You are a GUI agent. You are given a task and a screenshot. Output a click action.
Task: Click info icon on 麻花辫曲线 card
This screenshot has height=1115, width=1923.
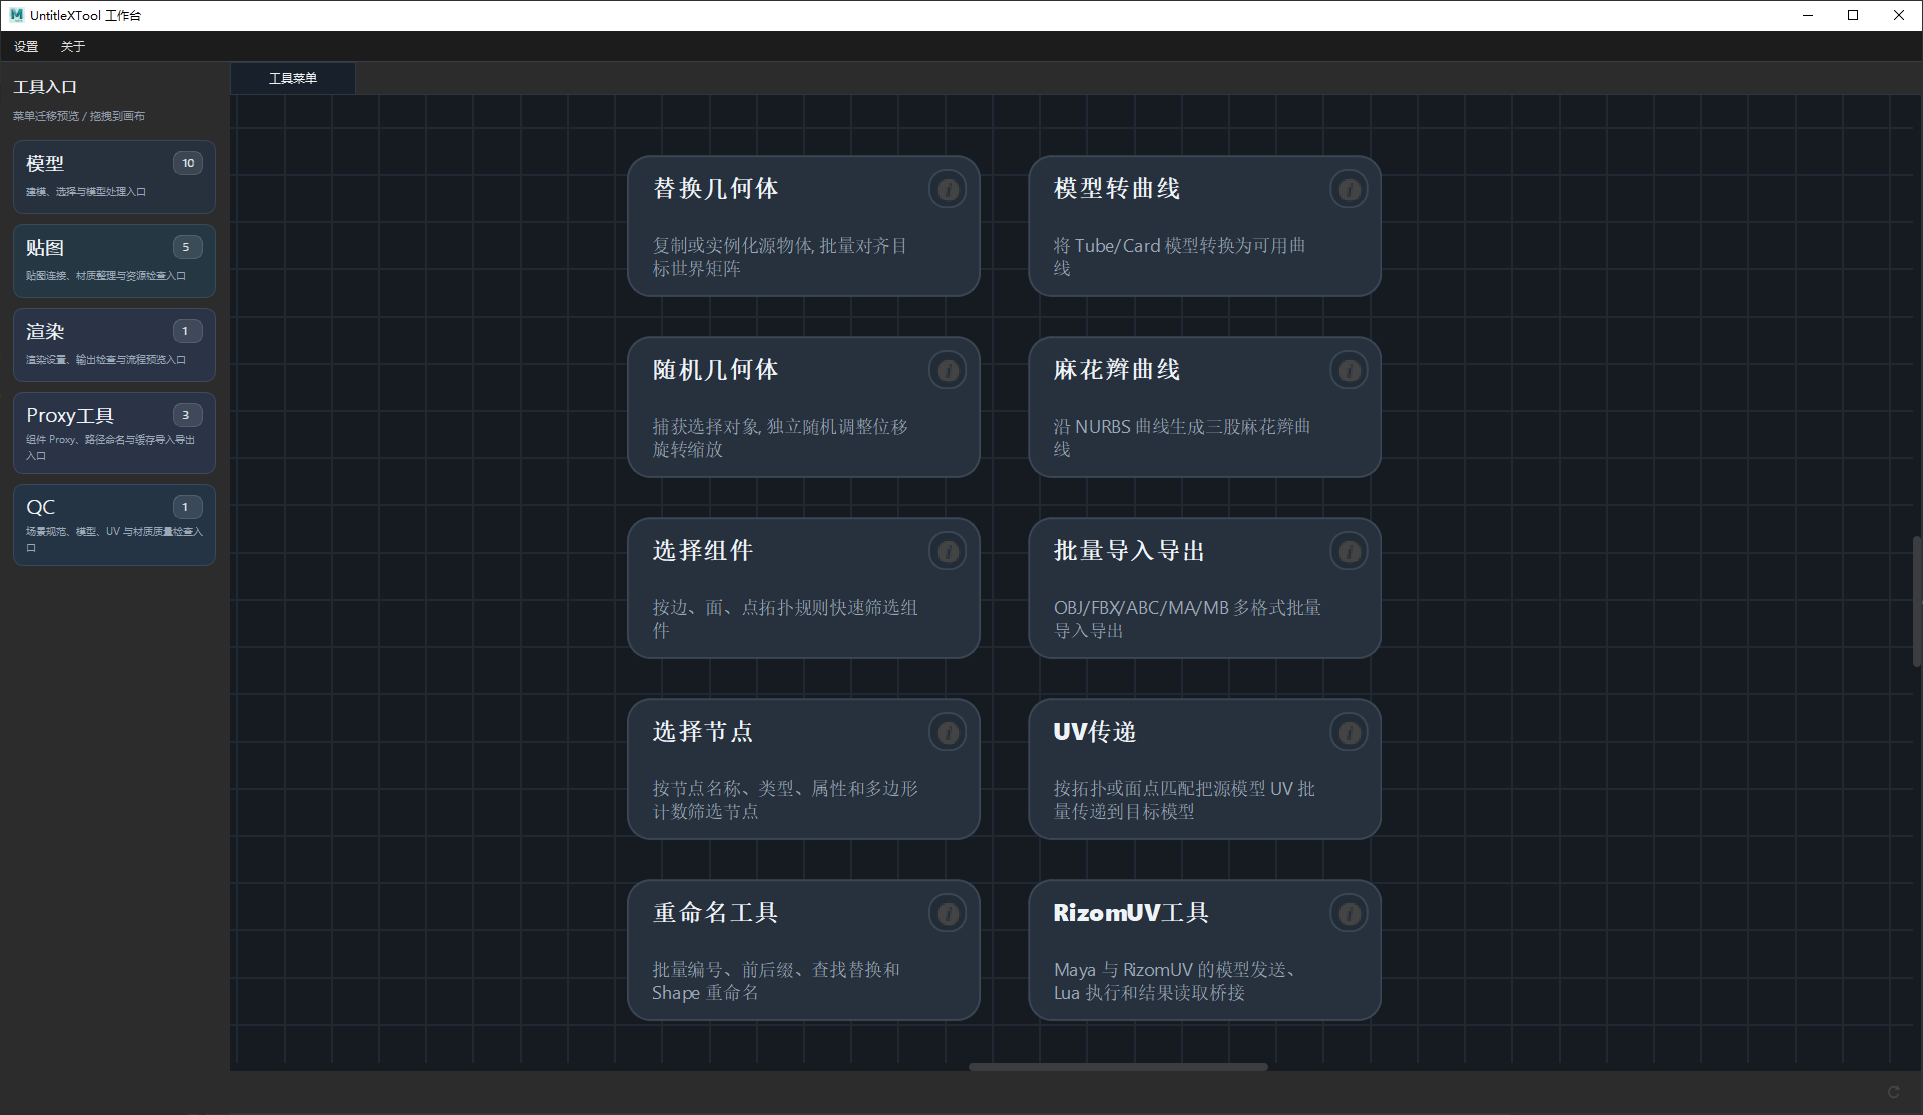coord(1348,370)
